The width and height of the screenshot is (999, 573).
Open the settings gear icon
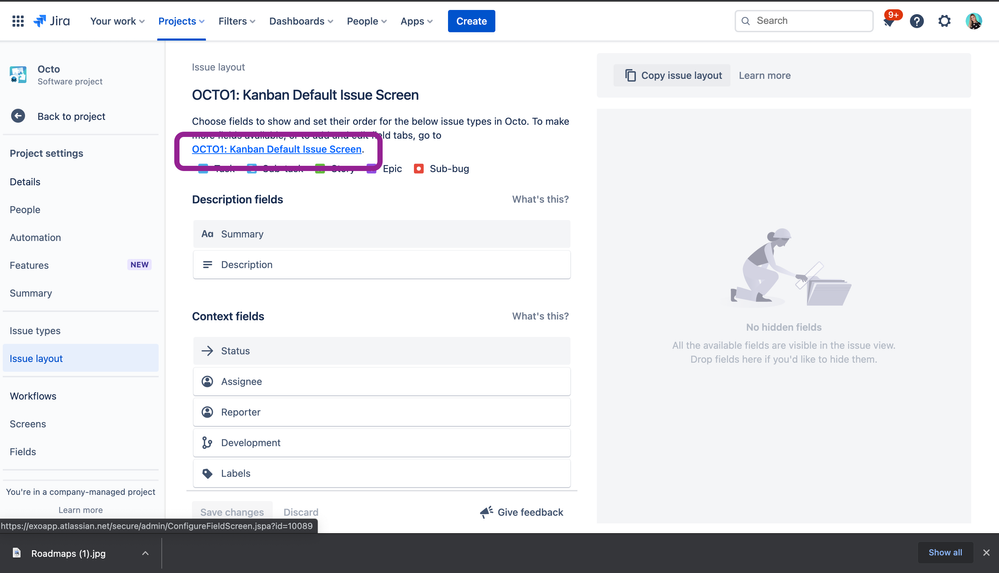click(x=944, y=21)
